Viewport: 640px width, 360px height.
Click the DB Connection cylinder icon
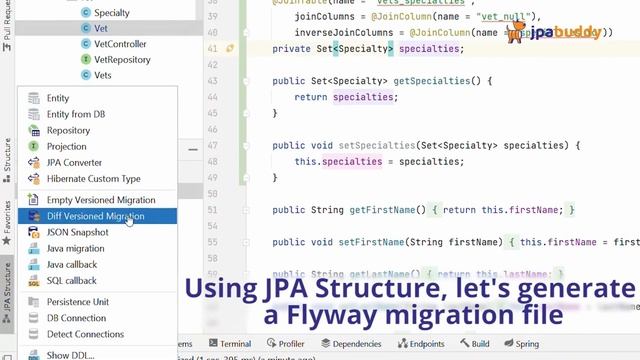point(33,318)
